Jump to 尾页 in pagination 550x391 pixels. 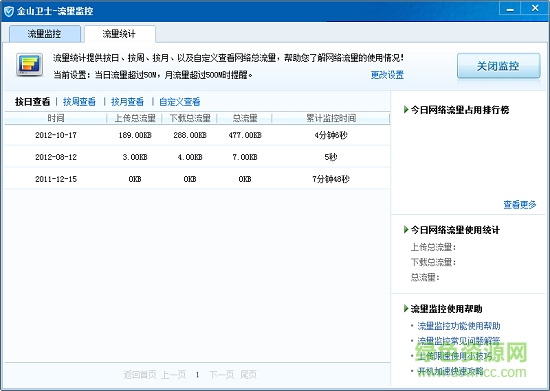[x=249, y=375]
